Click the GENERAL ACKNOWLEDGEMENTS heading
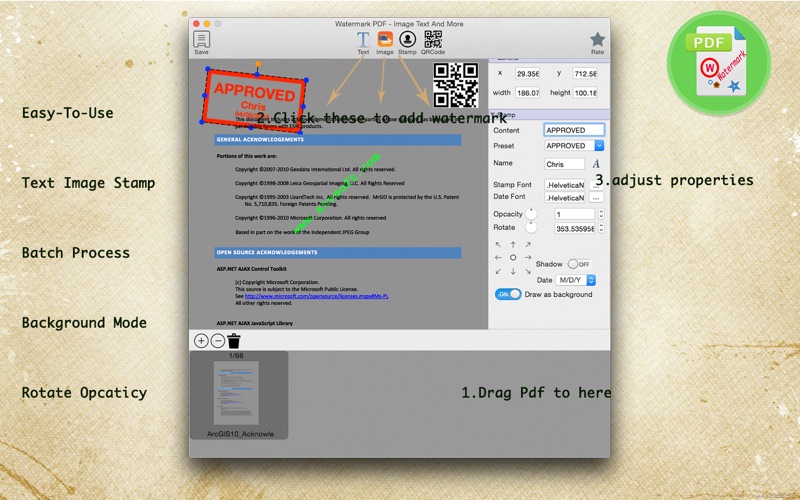 coord(260,139)
